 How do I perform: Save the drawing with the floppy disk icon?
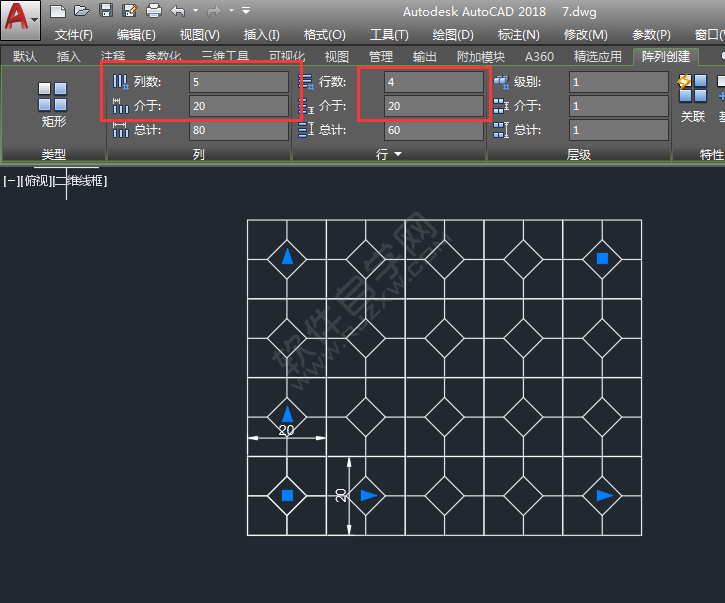(x=106, y=10)
